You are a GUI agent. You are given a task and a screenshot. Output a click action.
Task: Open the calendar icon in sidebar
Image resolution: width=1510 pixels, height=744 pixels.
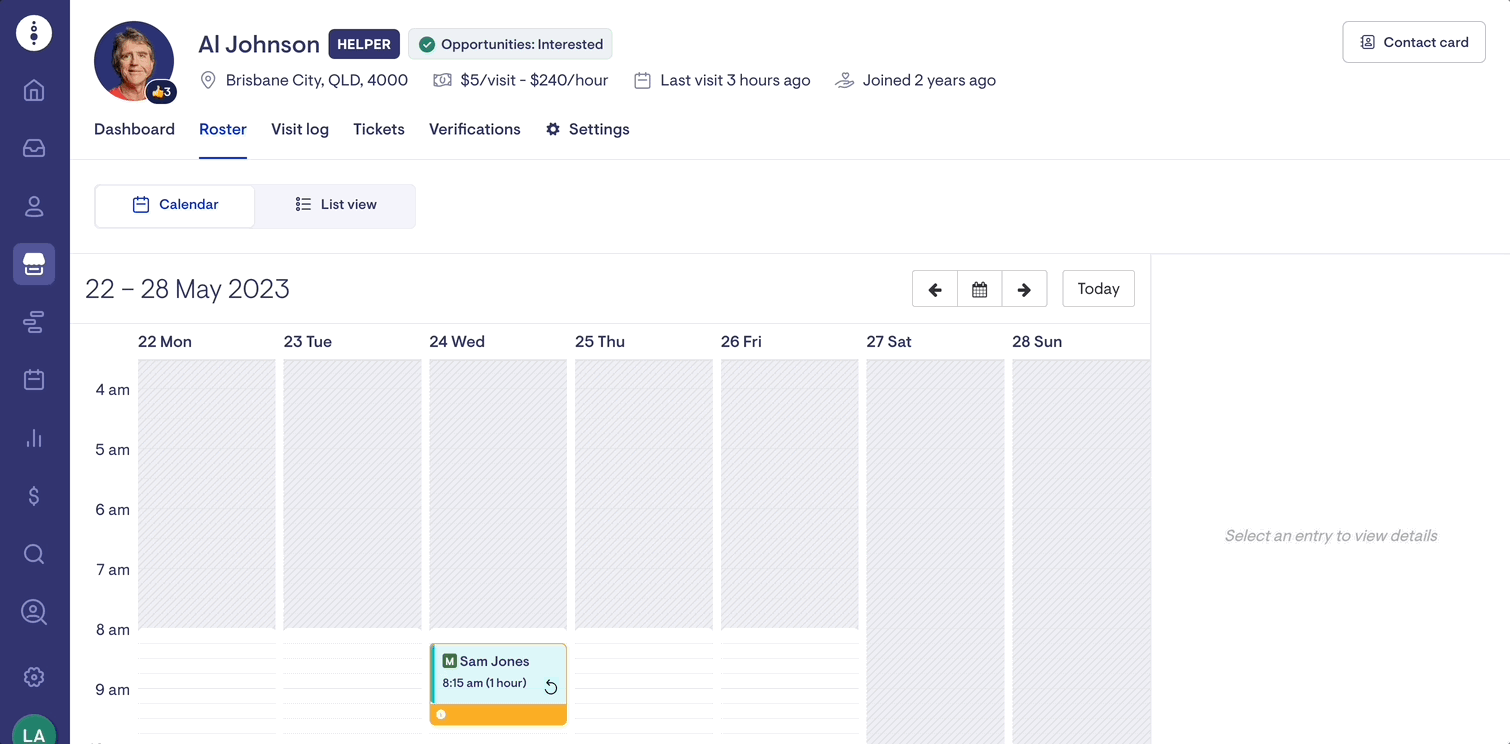34,380
